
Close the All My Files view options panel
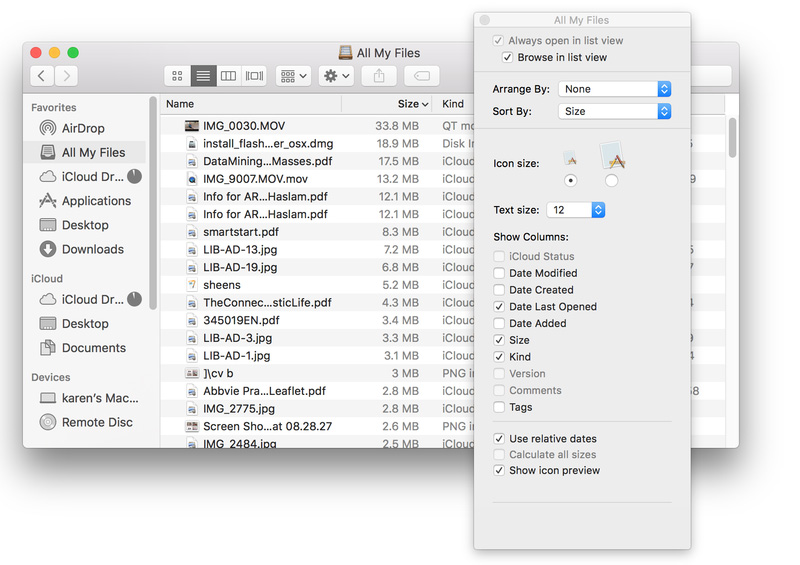(x=485, y=20)
